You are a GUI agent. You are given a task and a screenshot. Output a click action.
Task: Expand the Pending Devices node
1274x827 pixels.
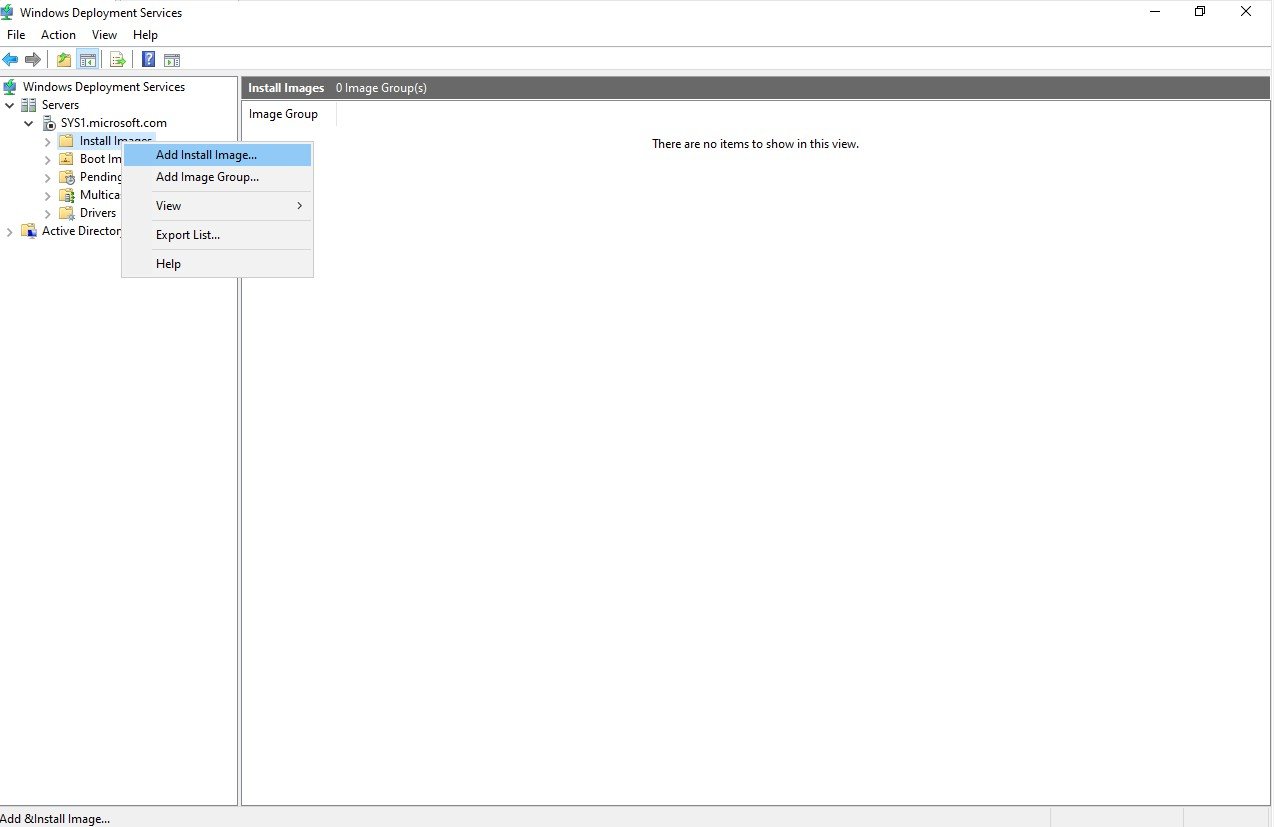click(x=47, y=177)
